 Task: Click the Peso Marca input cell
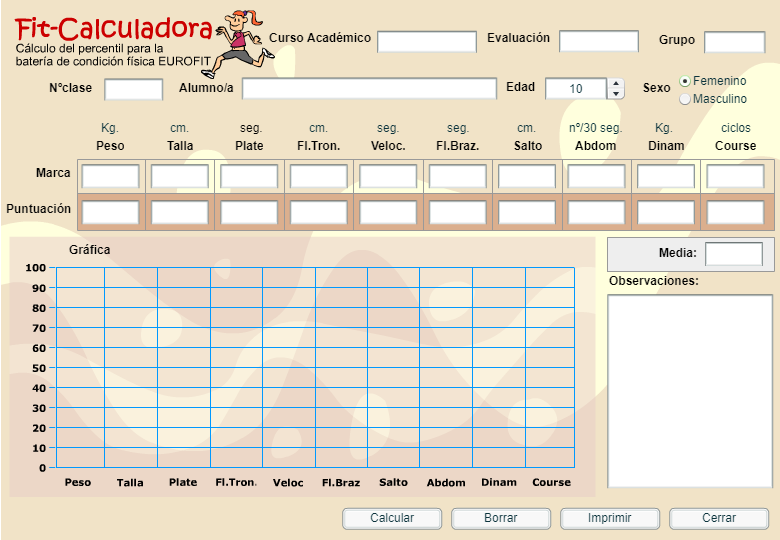click(x=110, y=177)
